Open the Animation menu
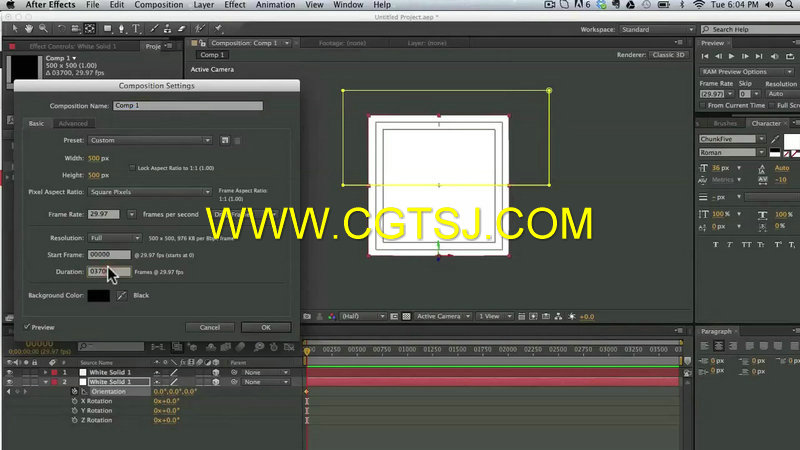 pyautogui.click(x=276, y=5)
